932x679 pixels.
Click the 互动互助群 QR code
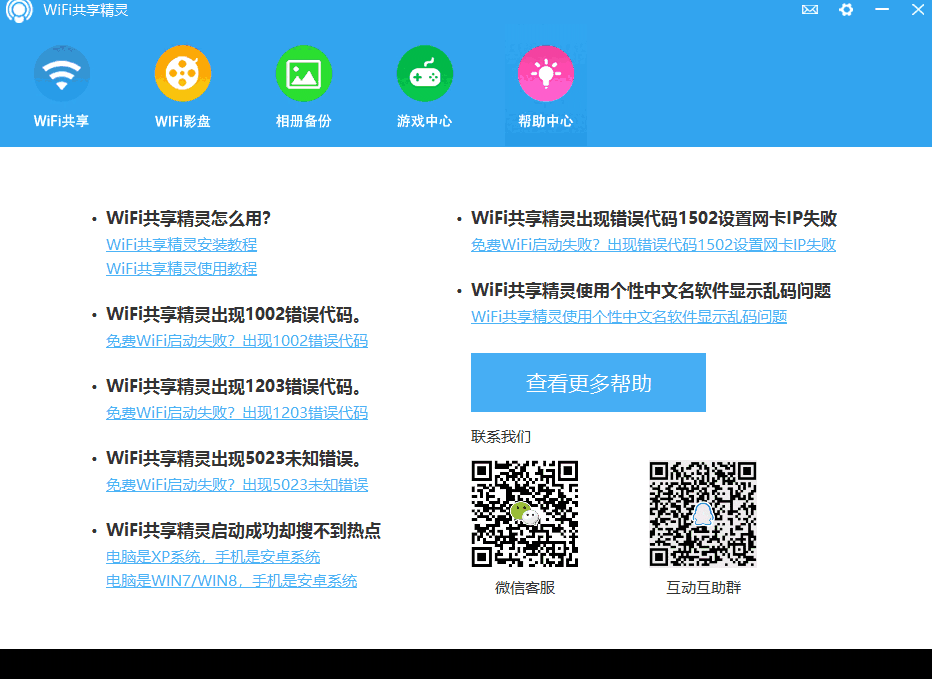coord(703,514)
